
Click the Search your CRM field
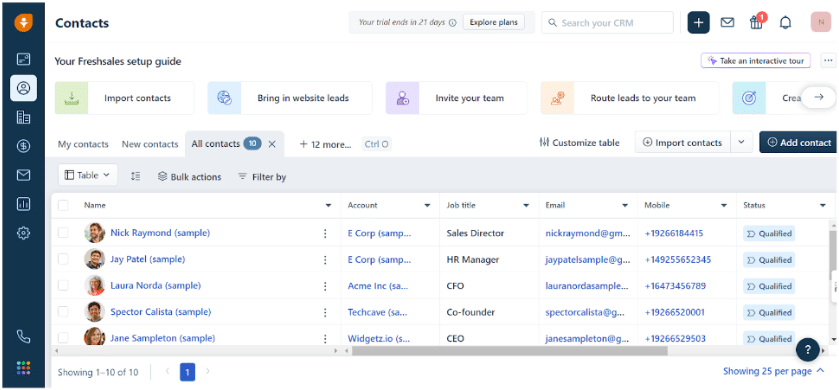click(607, 22)
